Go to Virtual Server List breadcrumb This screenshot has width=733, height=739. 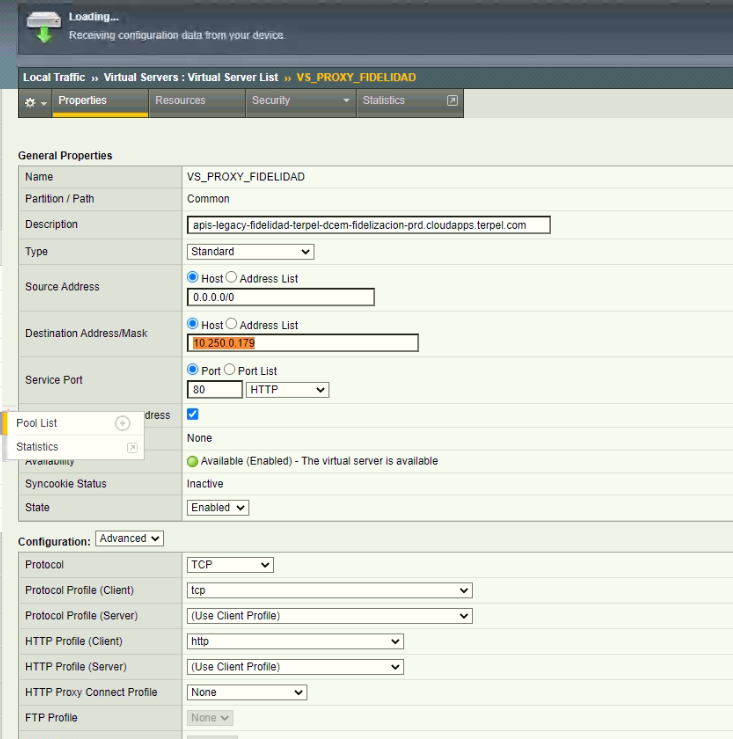click(191, 77)
